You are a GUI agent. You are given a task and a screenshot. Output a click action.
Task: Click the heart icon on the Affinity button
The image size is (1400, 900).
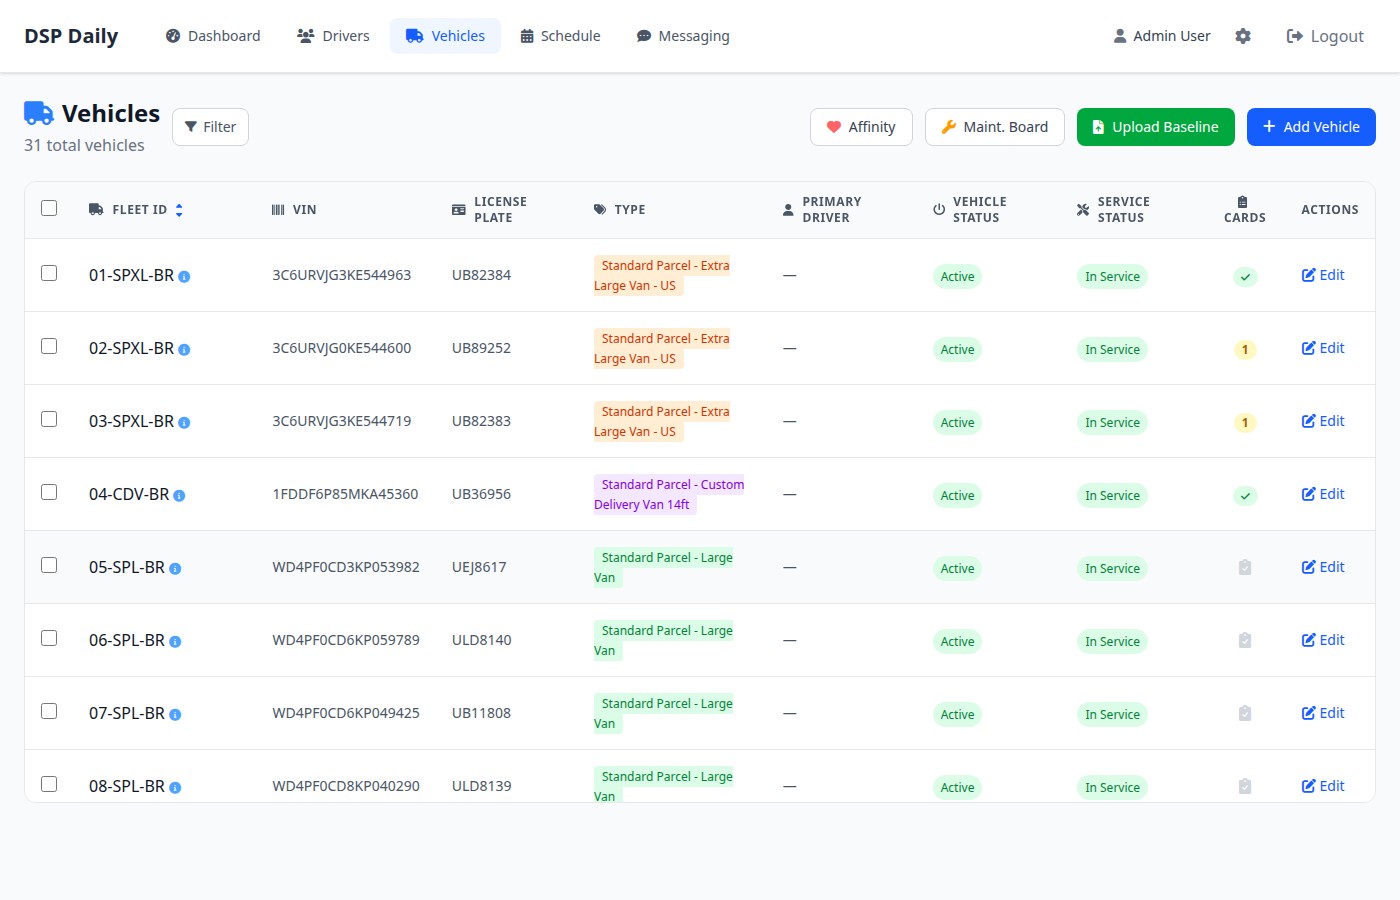(x=834, y=127)
